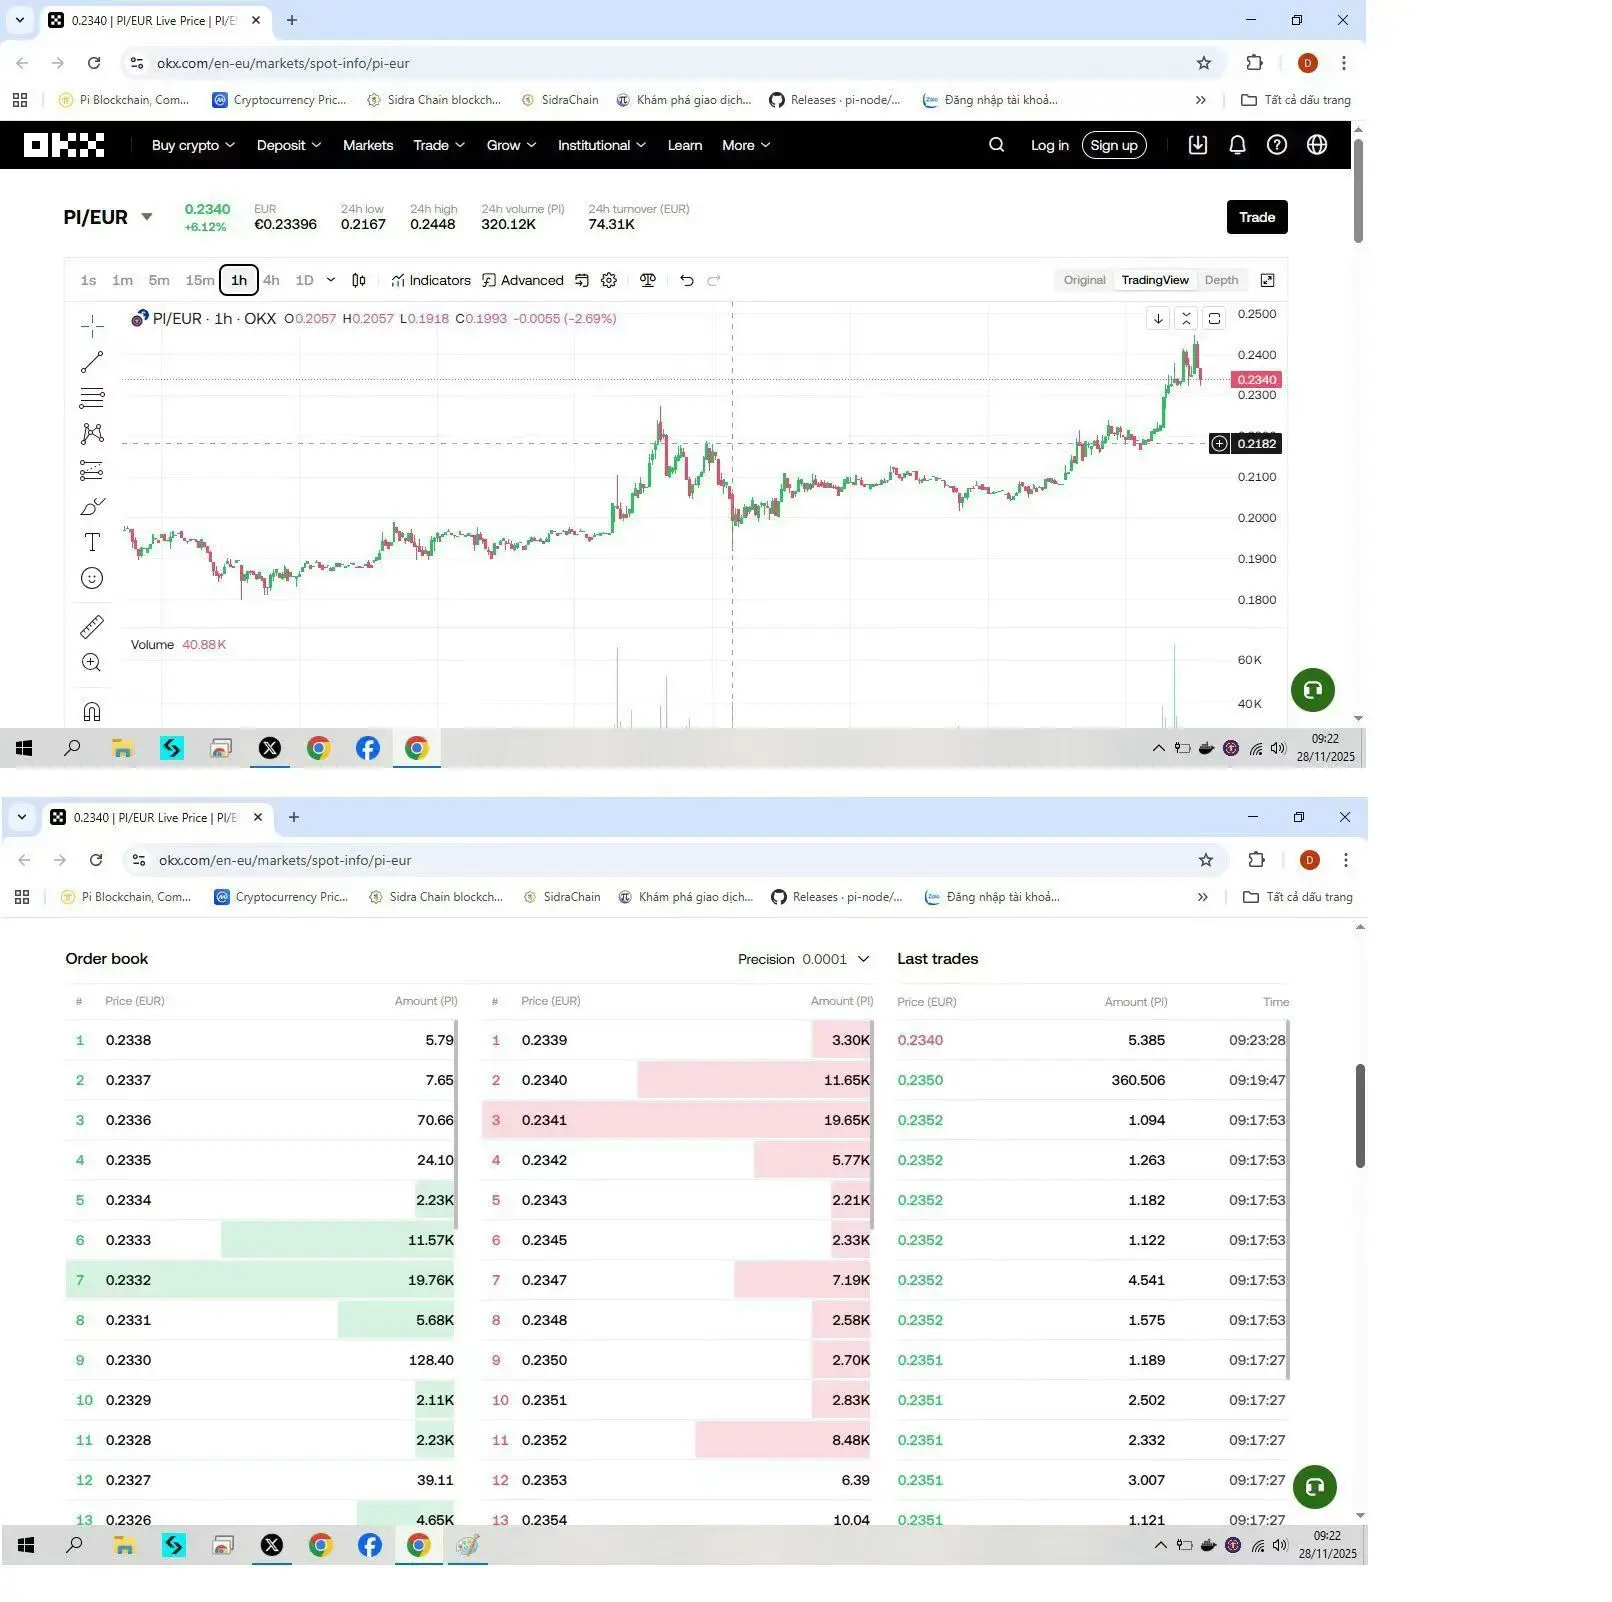1612x1602 pixels.
Task: Expand more chart intervals chevron after 1D
Action: pos(331,281)
